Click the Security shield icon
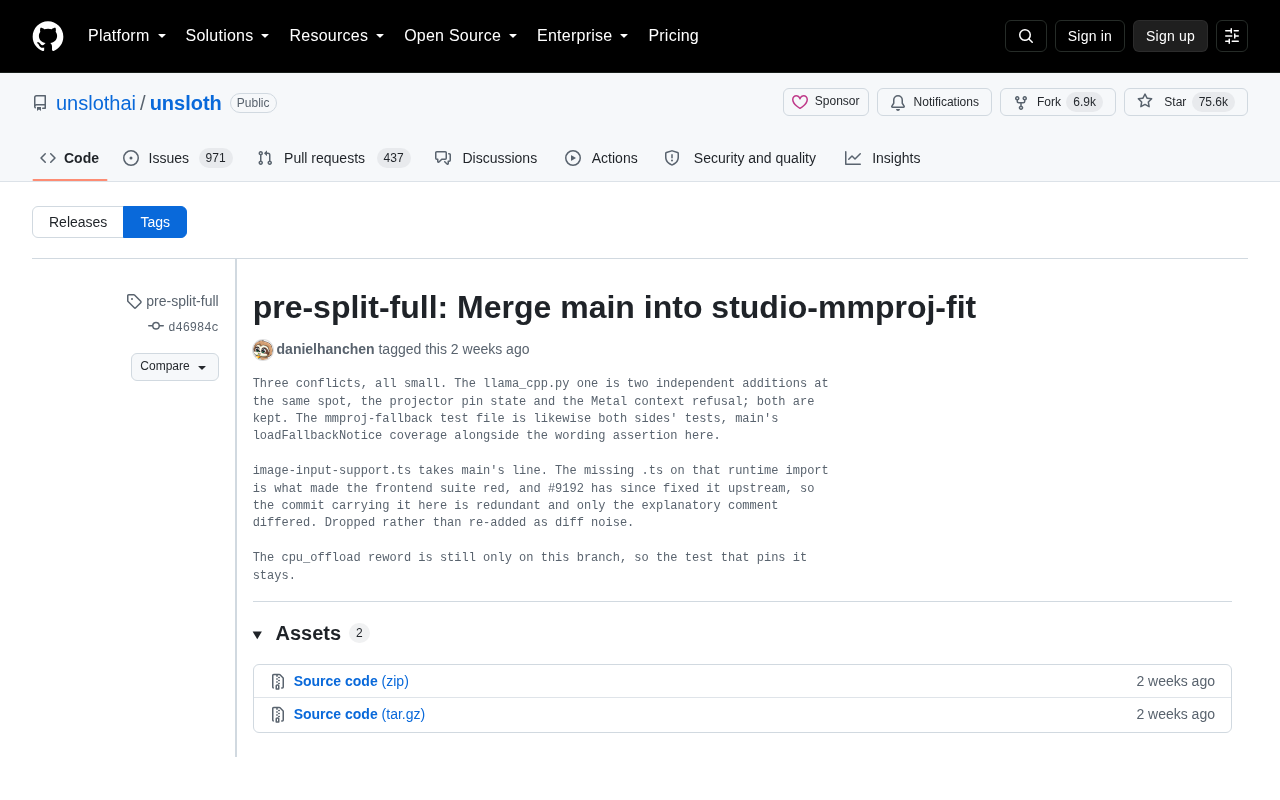Image resolution: width=1280 pixels, height=800 pixels. point(672,158)
